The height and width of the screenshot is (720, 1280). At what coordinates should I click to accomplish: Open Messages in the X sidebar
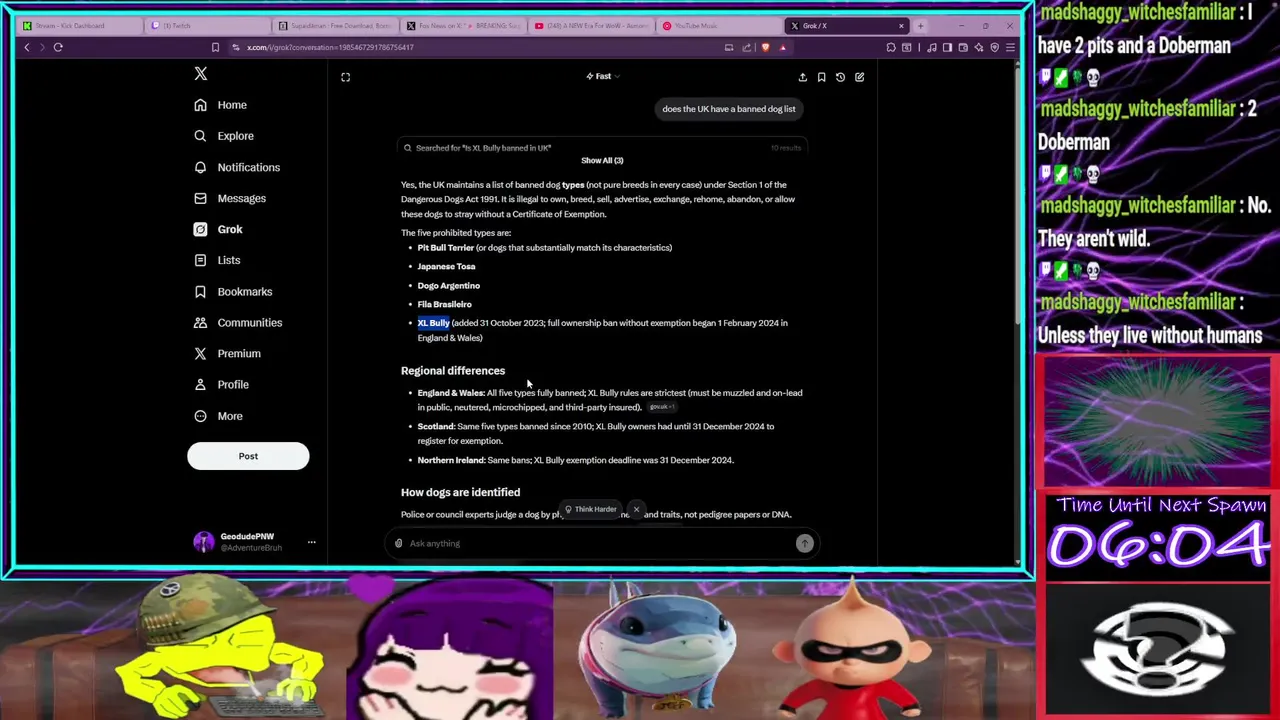(230, 198)
